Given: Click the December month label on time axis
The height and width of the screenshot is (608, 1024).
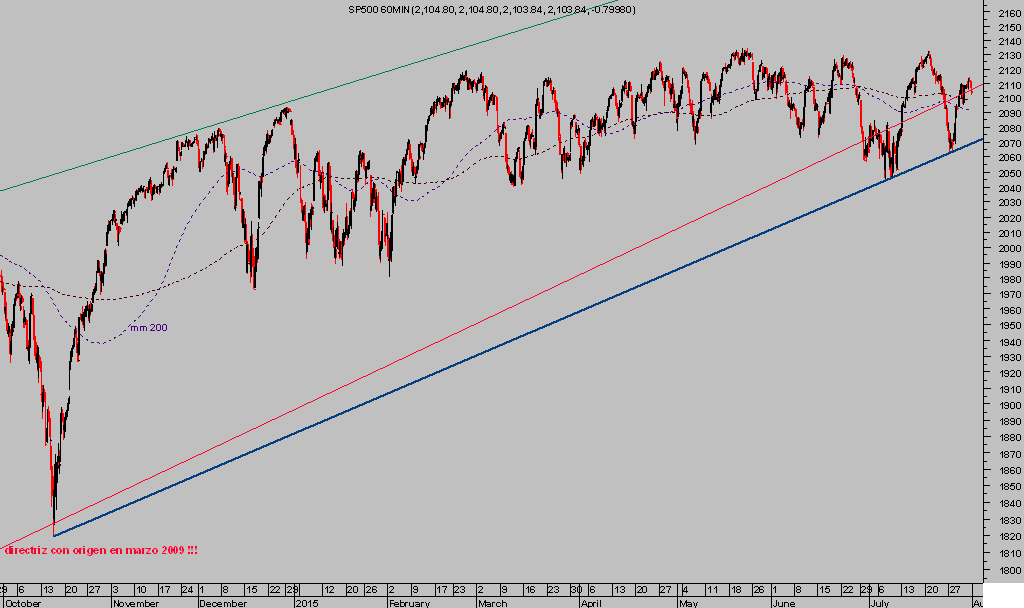Looking at the screenshot, I should click(224, 603).
